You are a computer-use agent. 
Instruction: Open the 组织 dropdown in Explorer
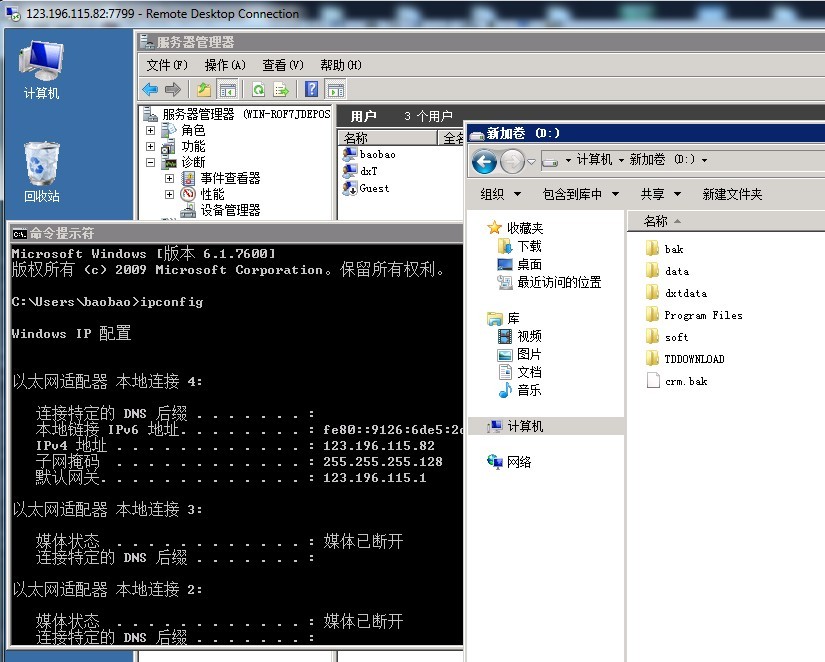coord(500,194)
